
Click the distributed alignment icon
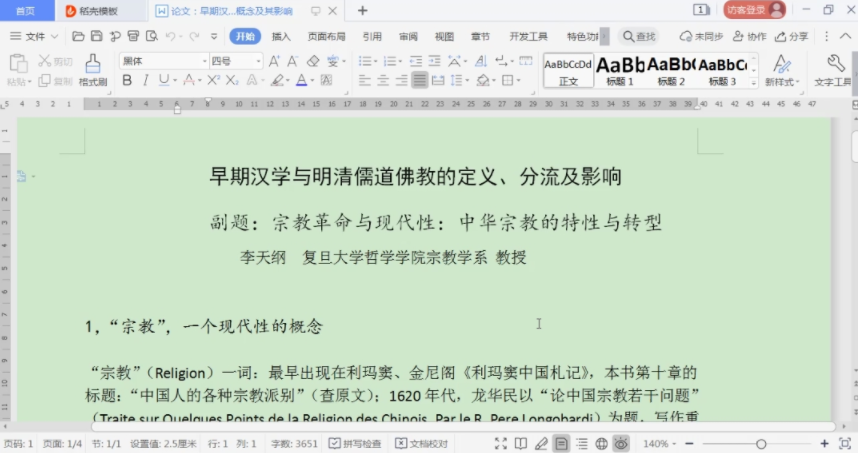(438, 80)
